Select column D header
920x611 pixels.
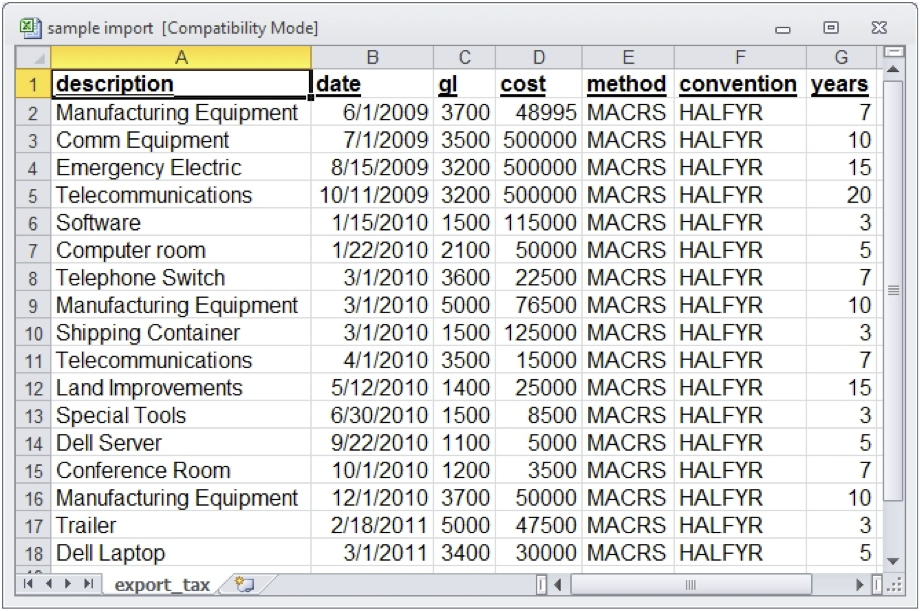pyautogui.click(x=539, y=59)
